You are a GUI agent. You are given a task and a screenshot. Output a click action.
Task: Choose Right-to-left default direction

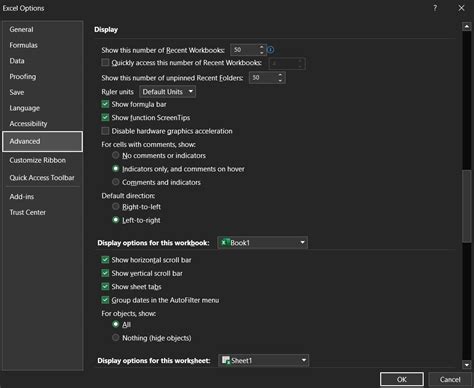point(115,207)
